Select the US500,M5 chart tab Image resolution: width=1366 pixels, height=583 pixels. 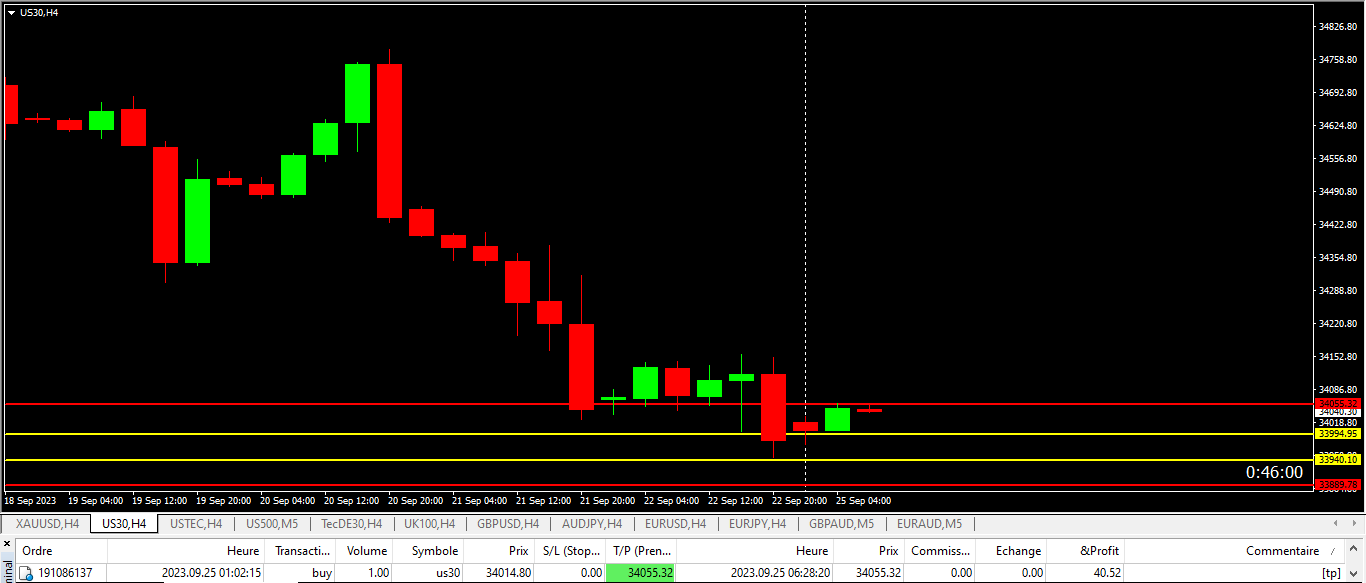(x=272, y=523)
